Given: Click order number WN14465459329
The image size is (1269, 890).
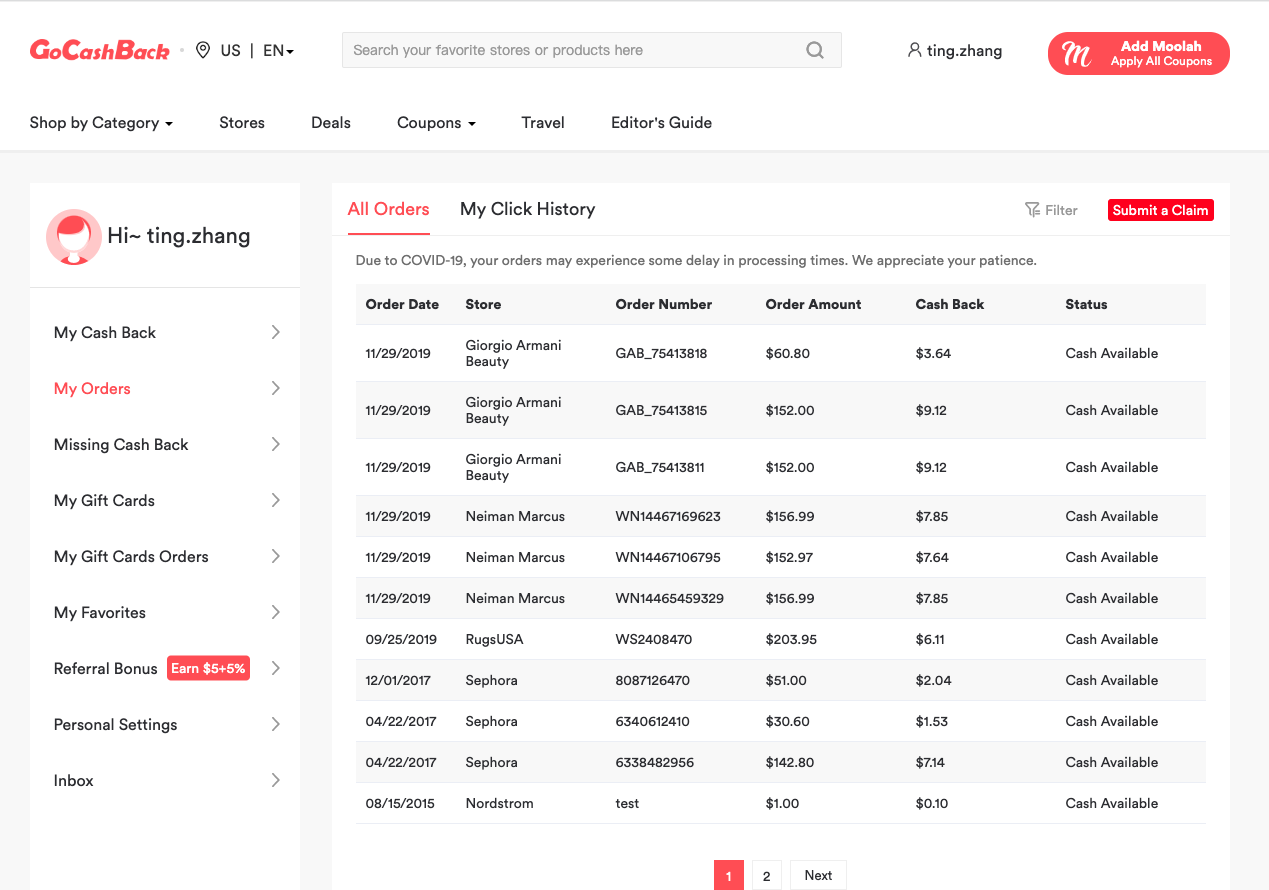Looking at the screenshot, I should 670,598.
